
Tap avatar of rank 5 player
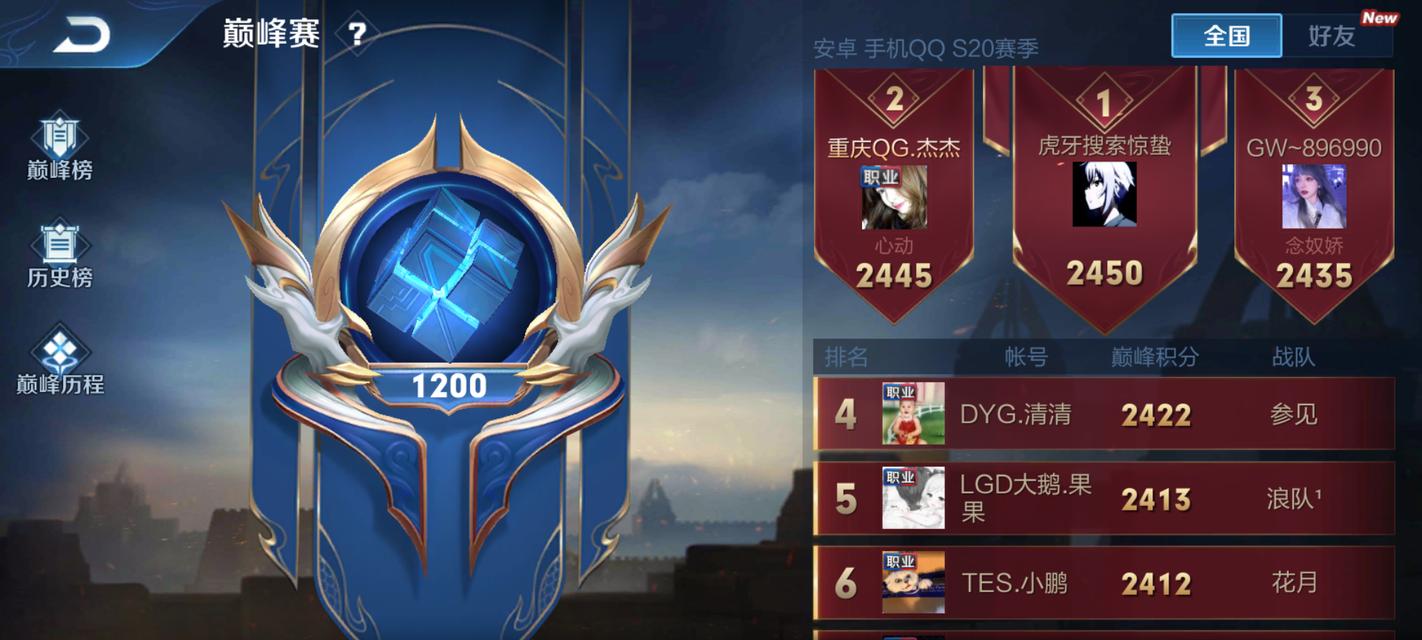(x=913, y=498)
